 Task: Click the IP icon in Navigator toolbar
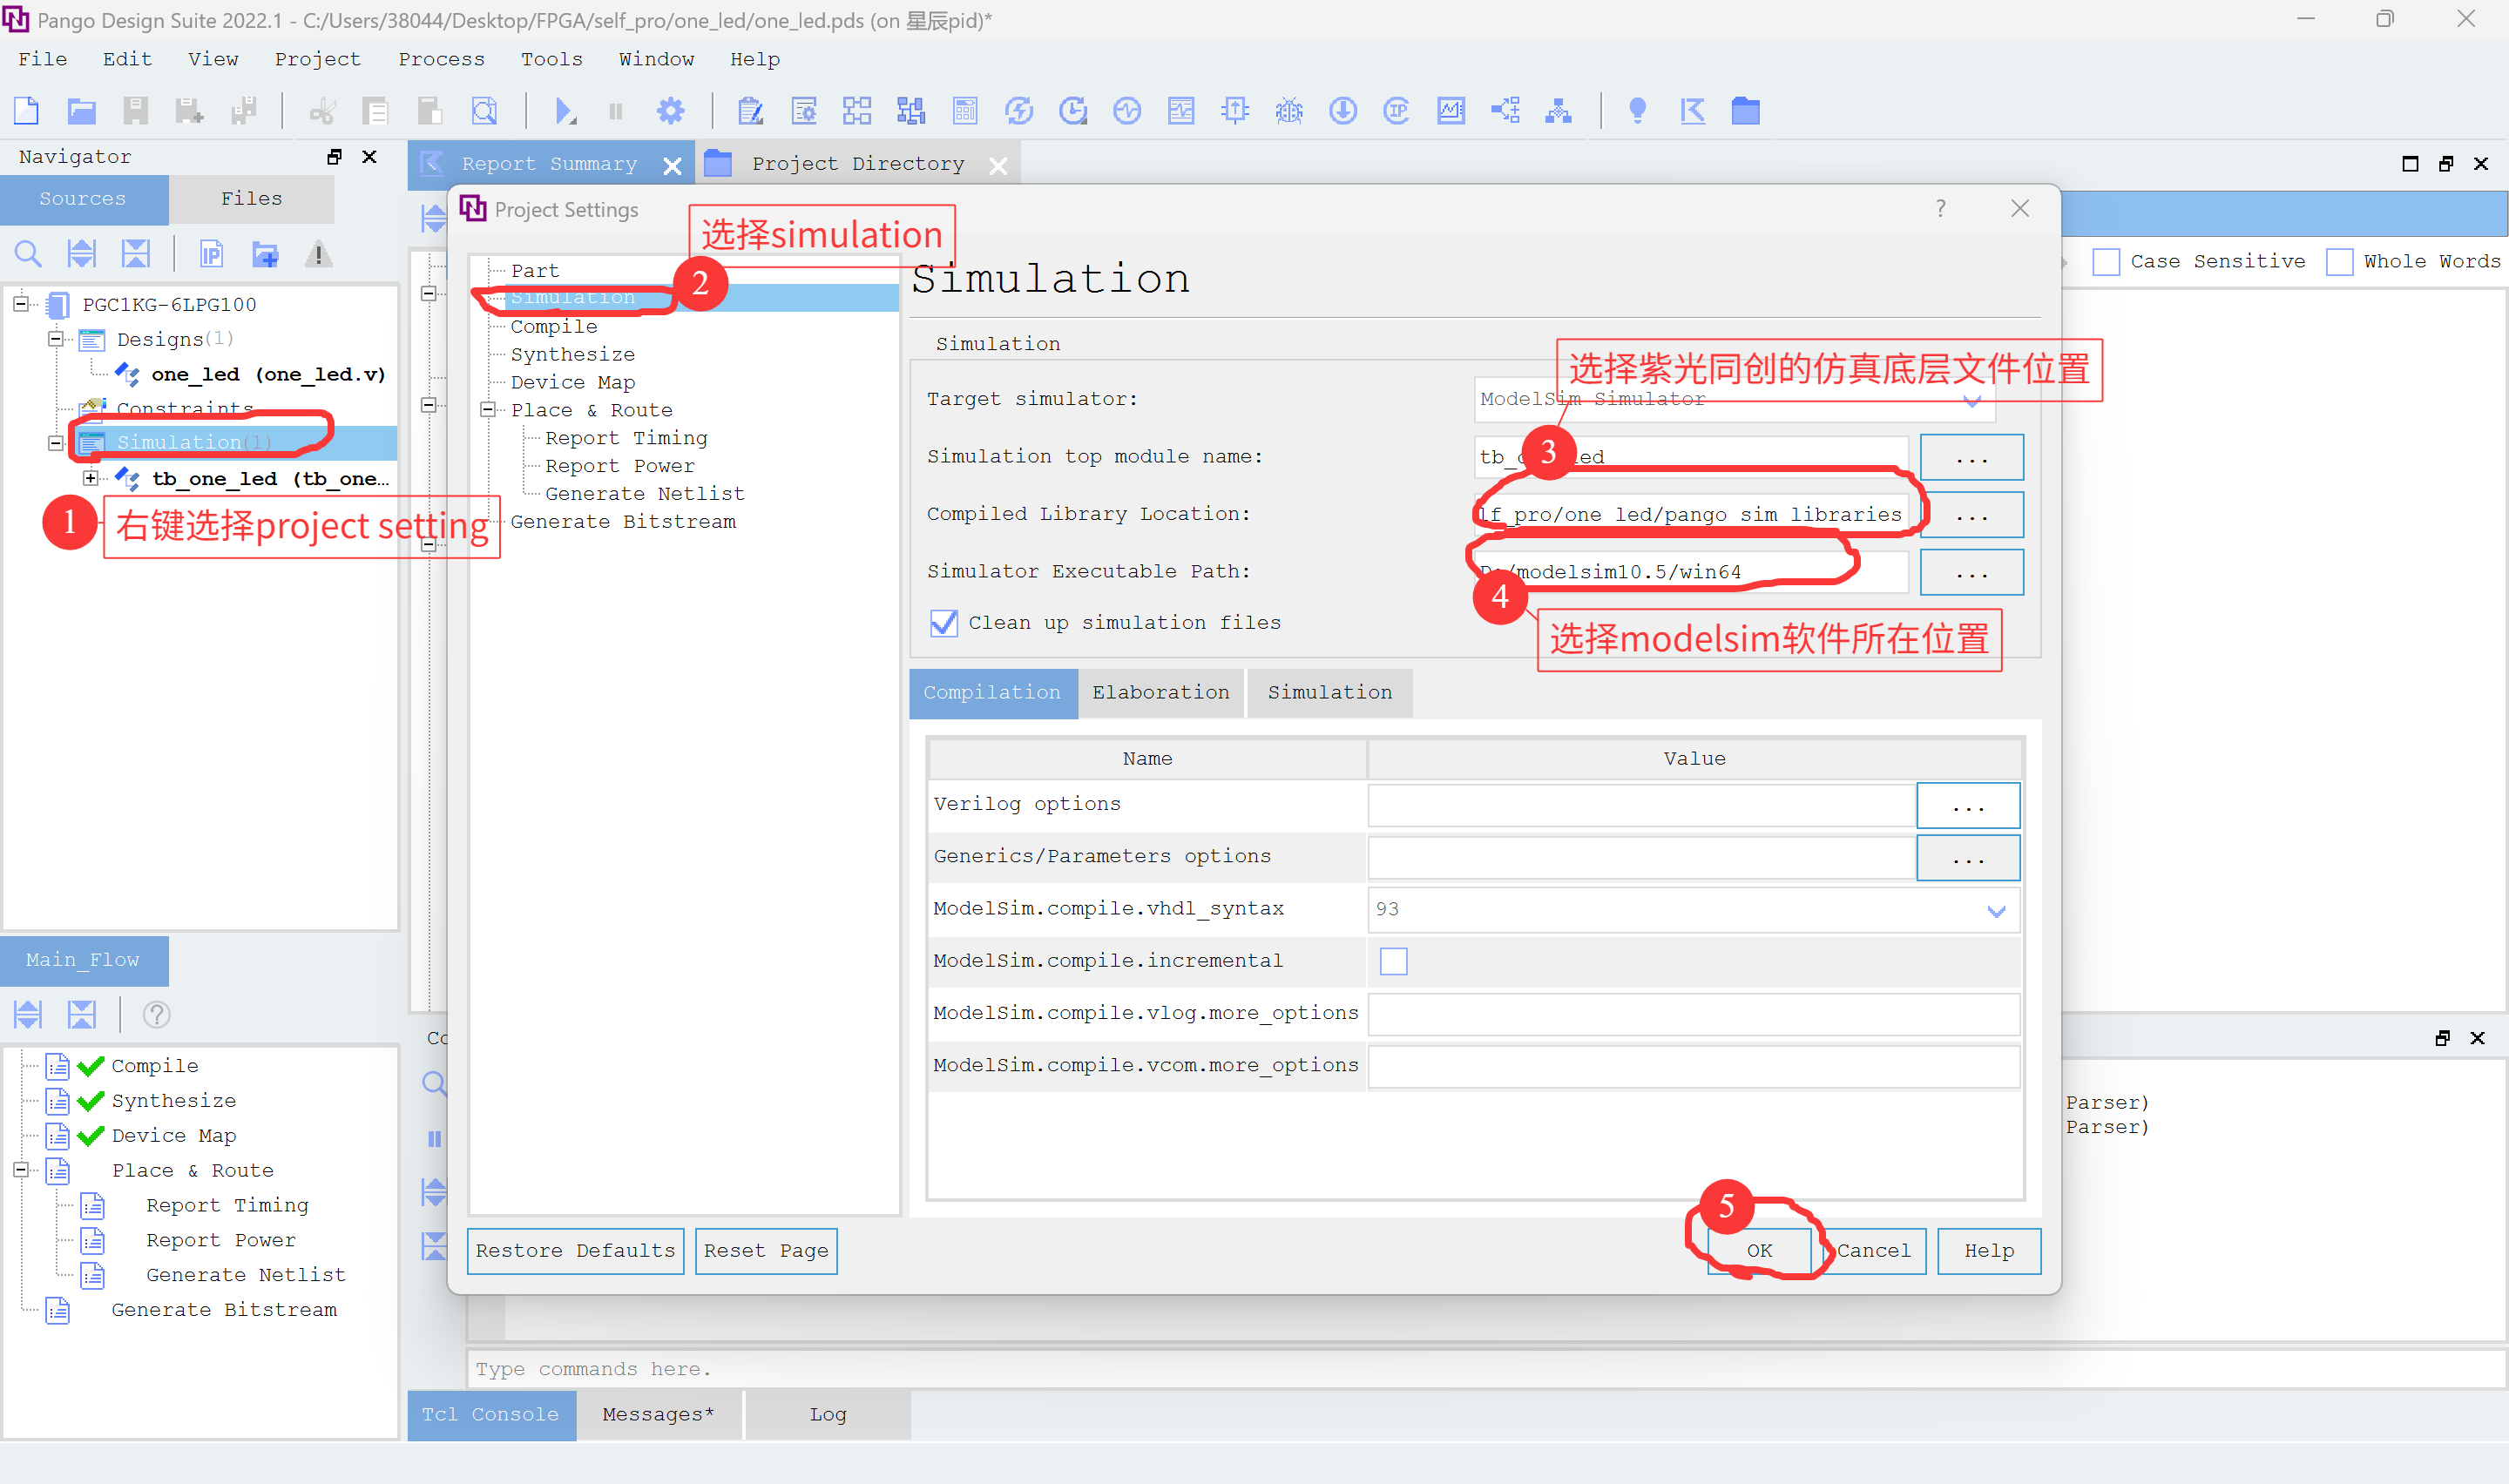211,254
